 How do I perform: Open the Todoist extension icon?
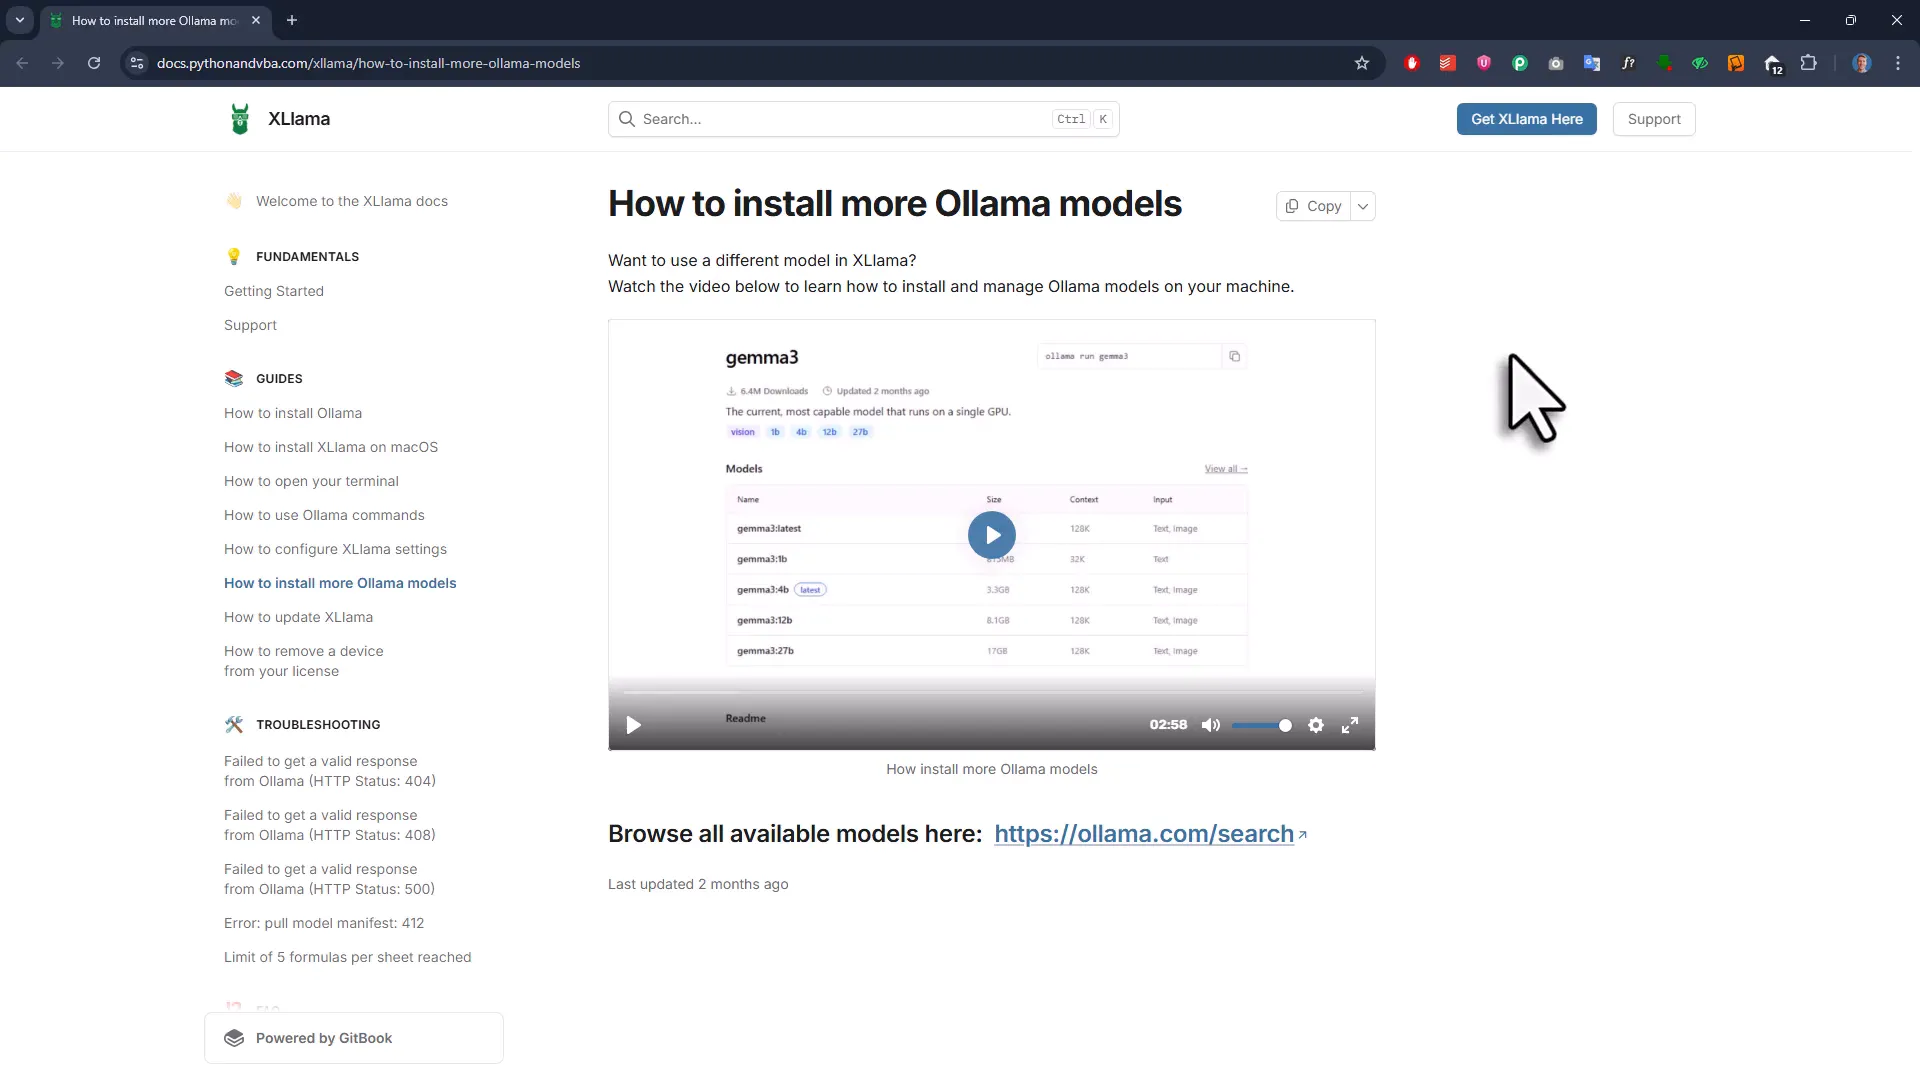1447,62
